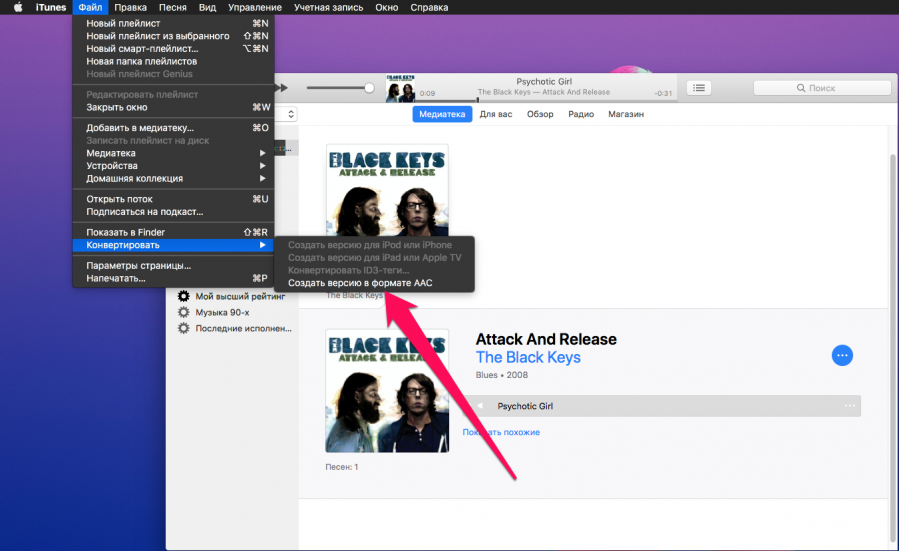Viewport: 899px width, 551px height.
Task: Adjust the volume slider knob
Action: [x=369, y=88]
